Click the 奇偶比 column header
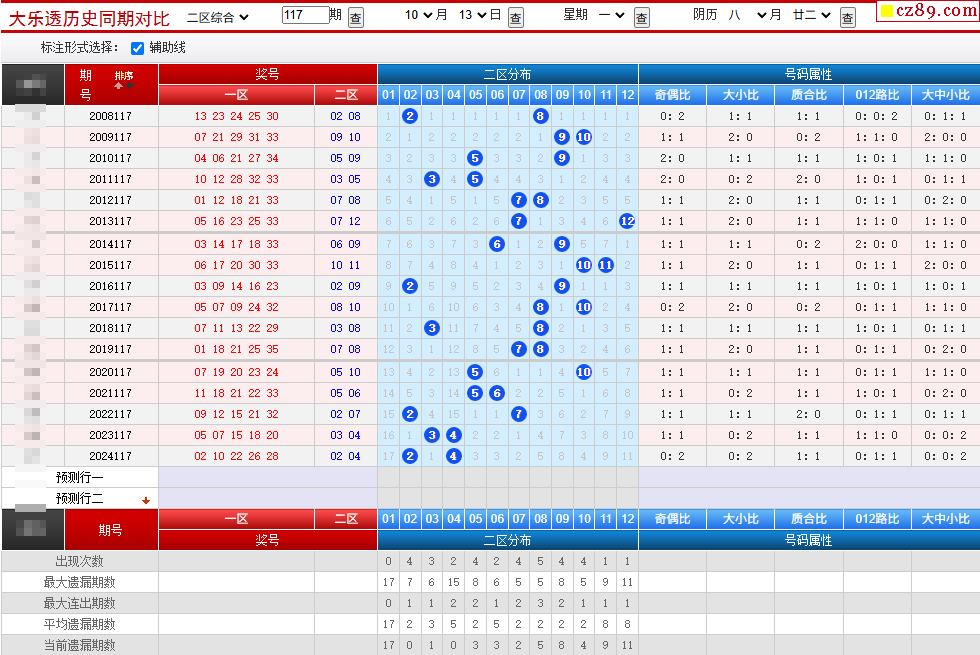Image resolution: width=980 pixels, height=655 pixels. pyautogui.click(x=672, y=95)
